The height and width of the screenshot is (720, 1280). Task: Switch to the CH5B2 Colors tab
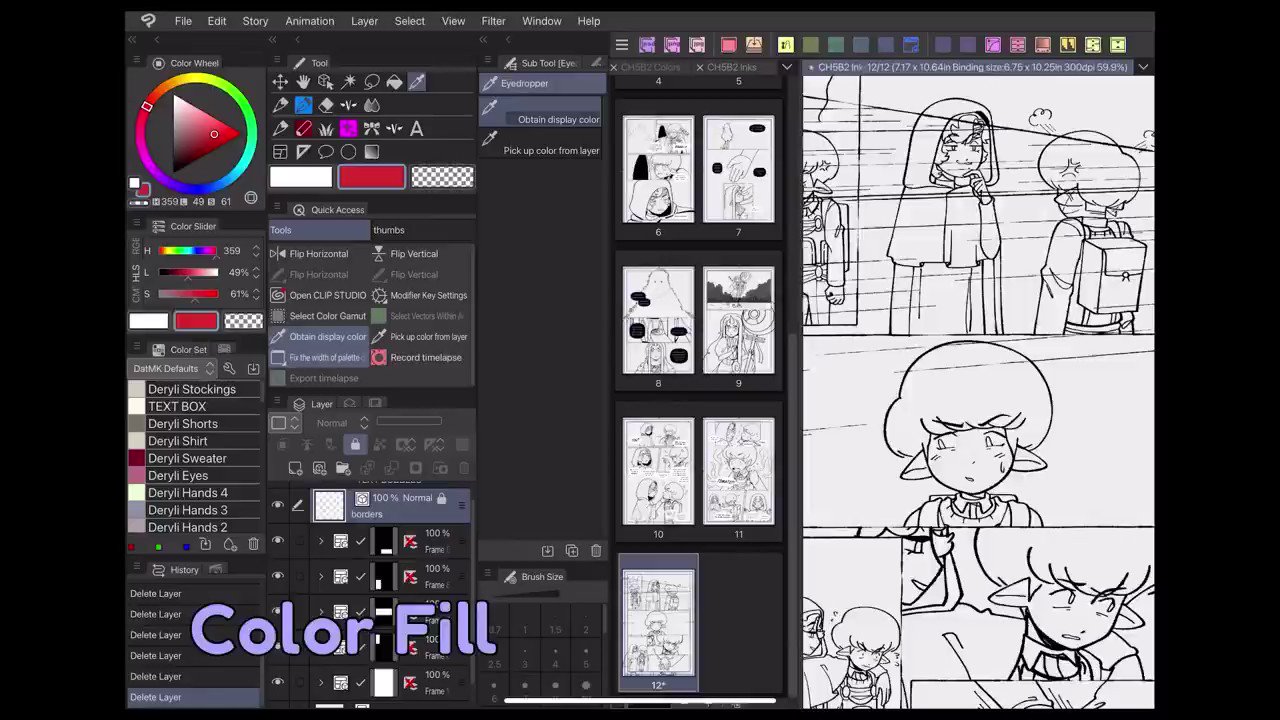650,67
